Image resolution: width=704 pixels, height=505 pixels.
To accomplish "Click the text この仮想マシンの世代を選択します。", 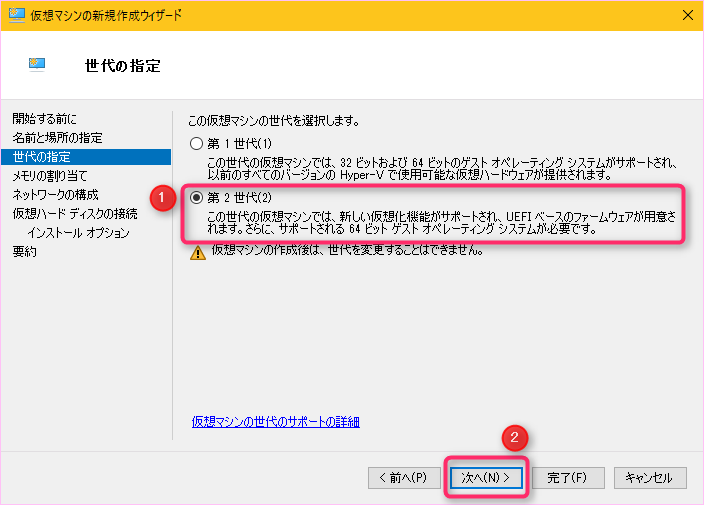I will click(x=273, y=121).
